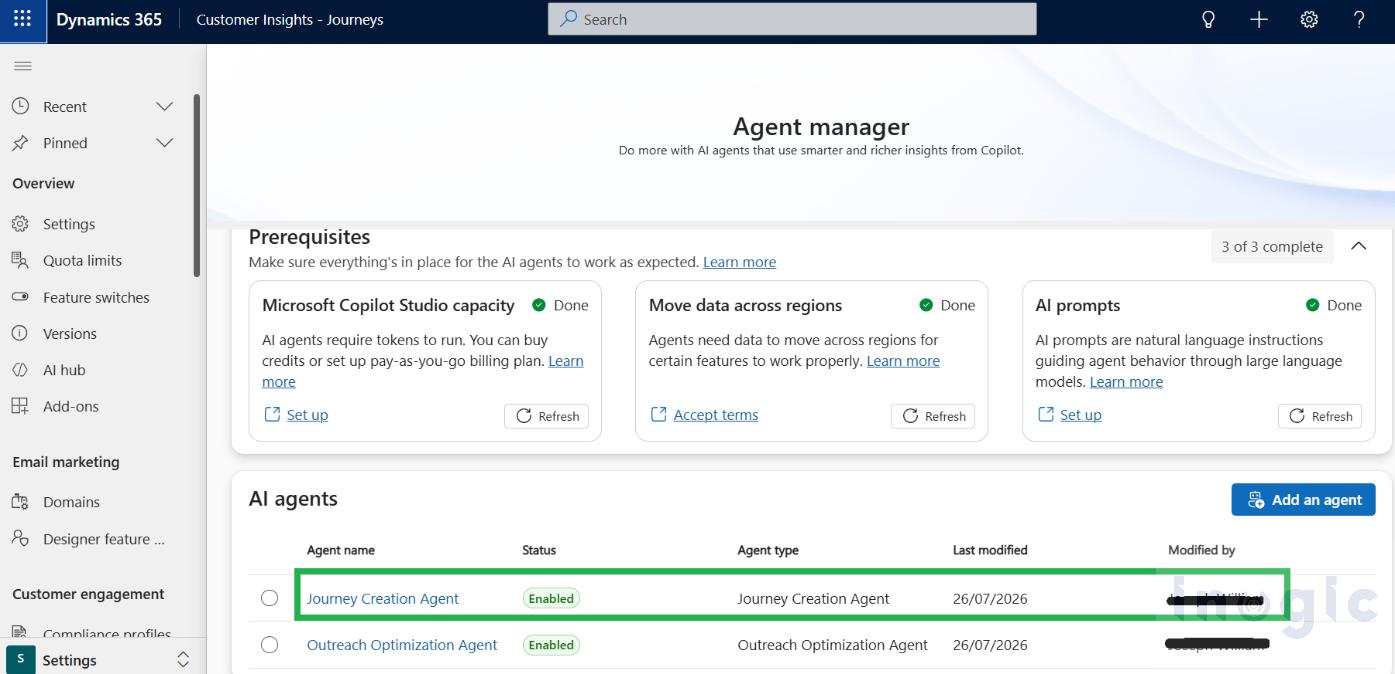Open Learn more link in Move data card
This screenshot has height=674, width=1395.
(x=903, y=361)
